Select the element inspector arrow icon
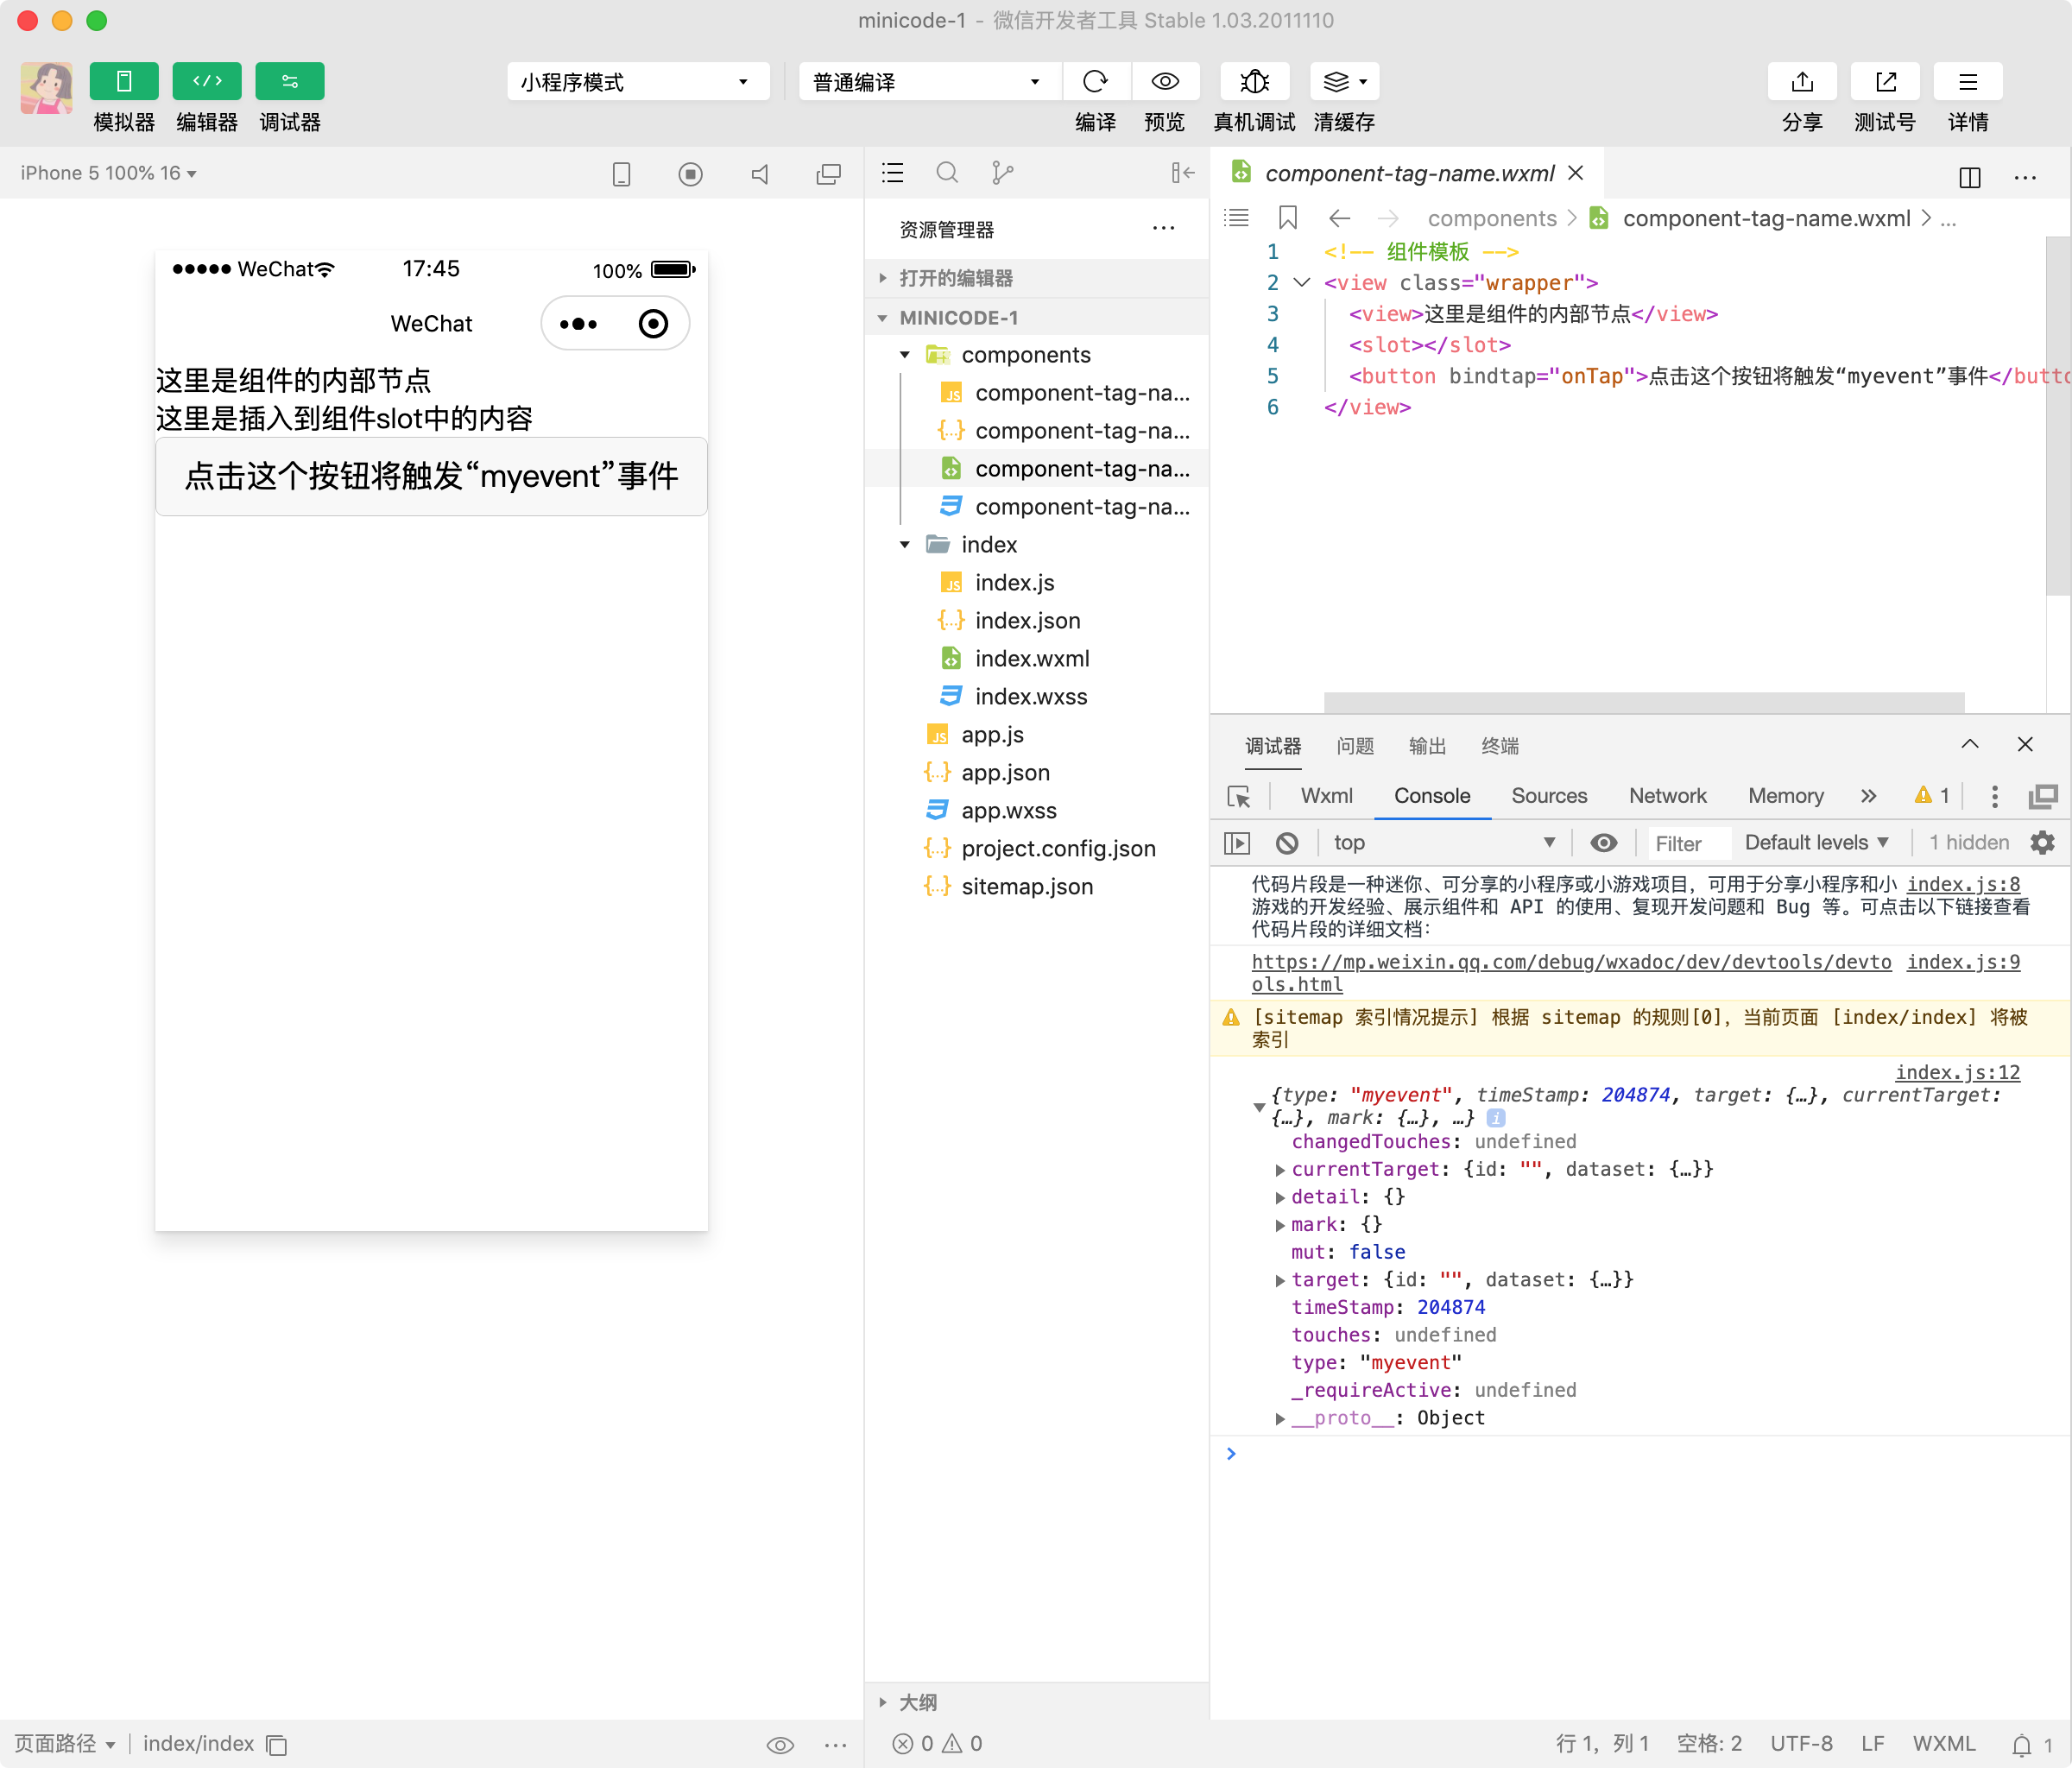 [1238, 796]
